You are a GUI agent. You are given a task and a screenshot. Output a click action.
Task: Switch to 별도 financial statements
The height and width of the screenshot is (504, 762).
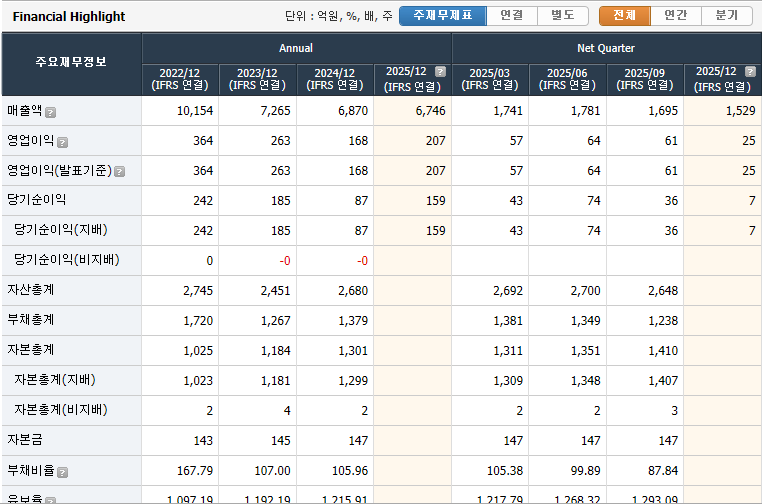pos(563,16)
